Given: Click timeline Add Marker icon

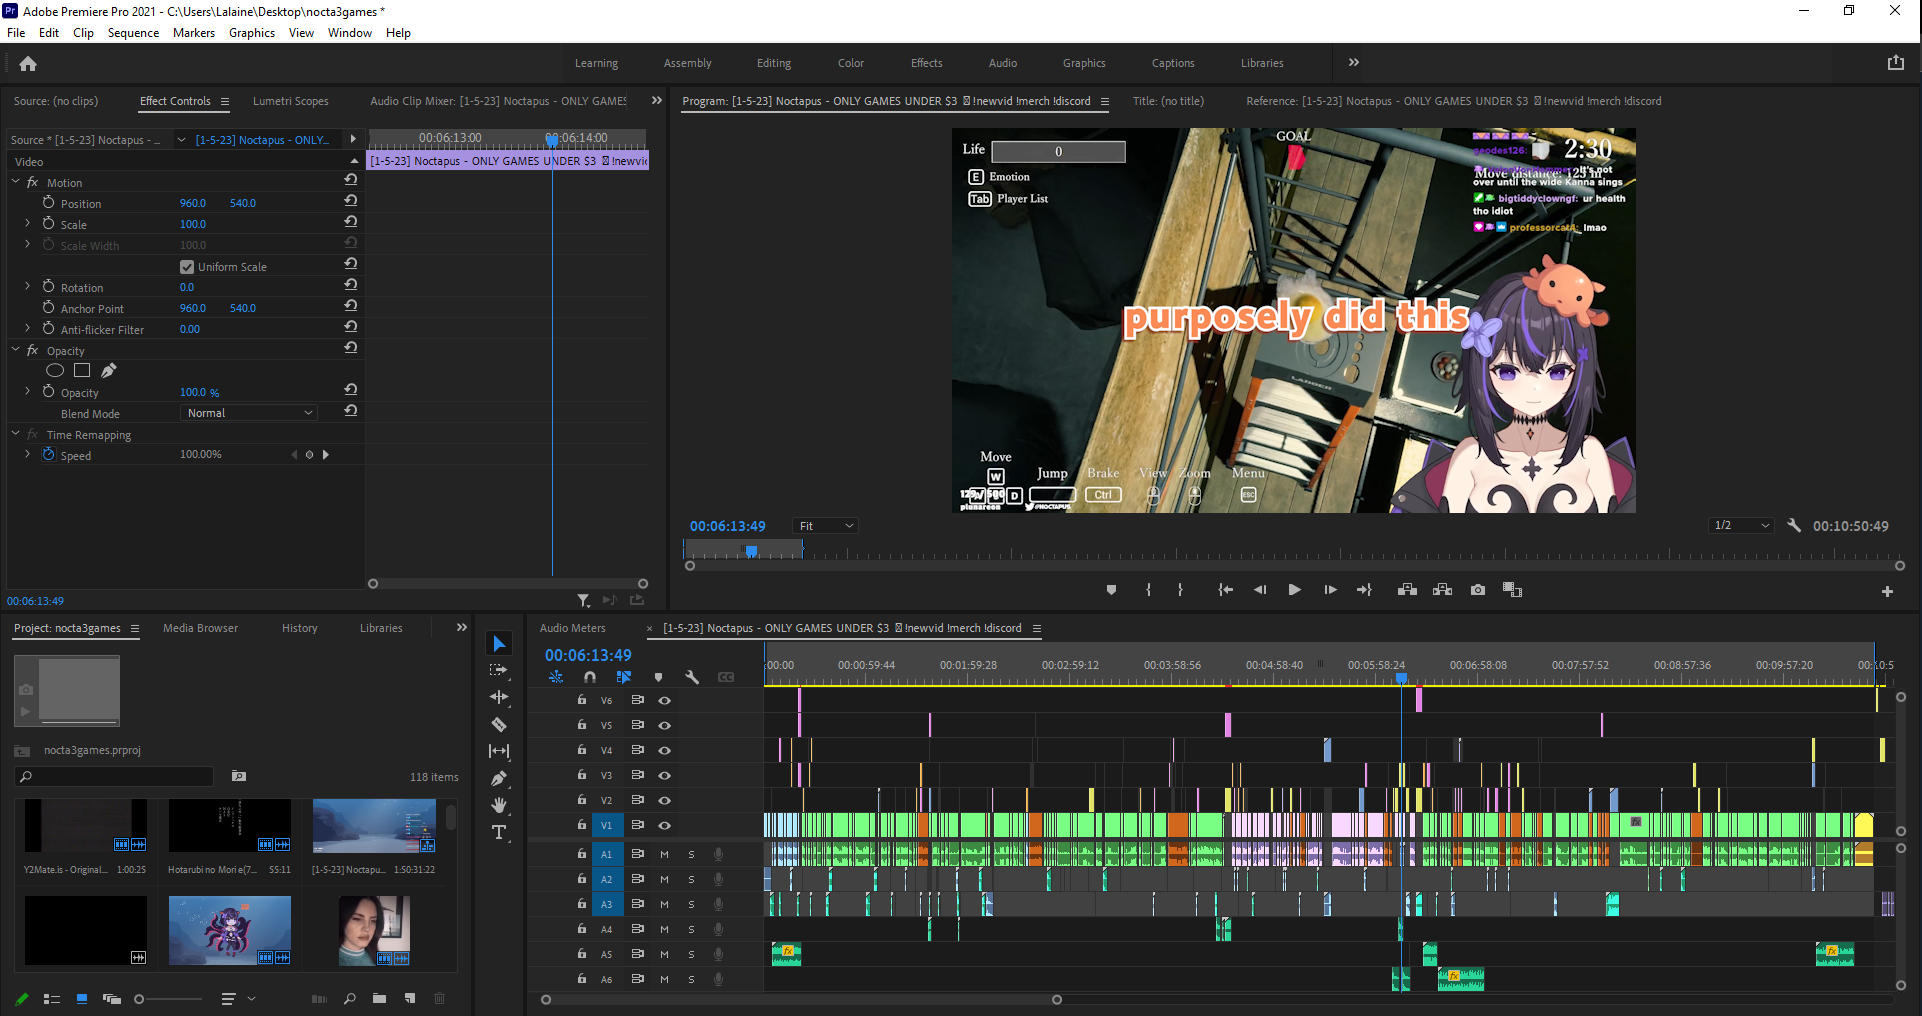Looking at the screenshot, I should coord(658,677).
